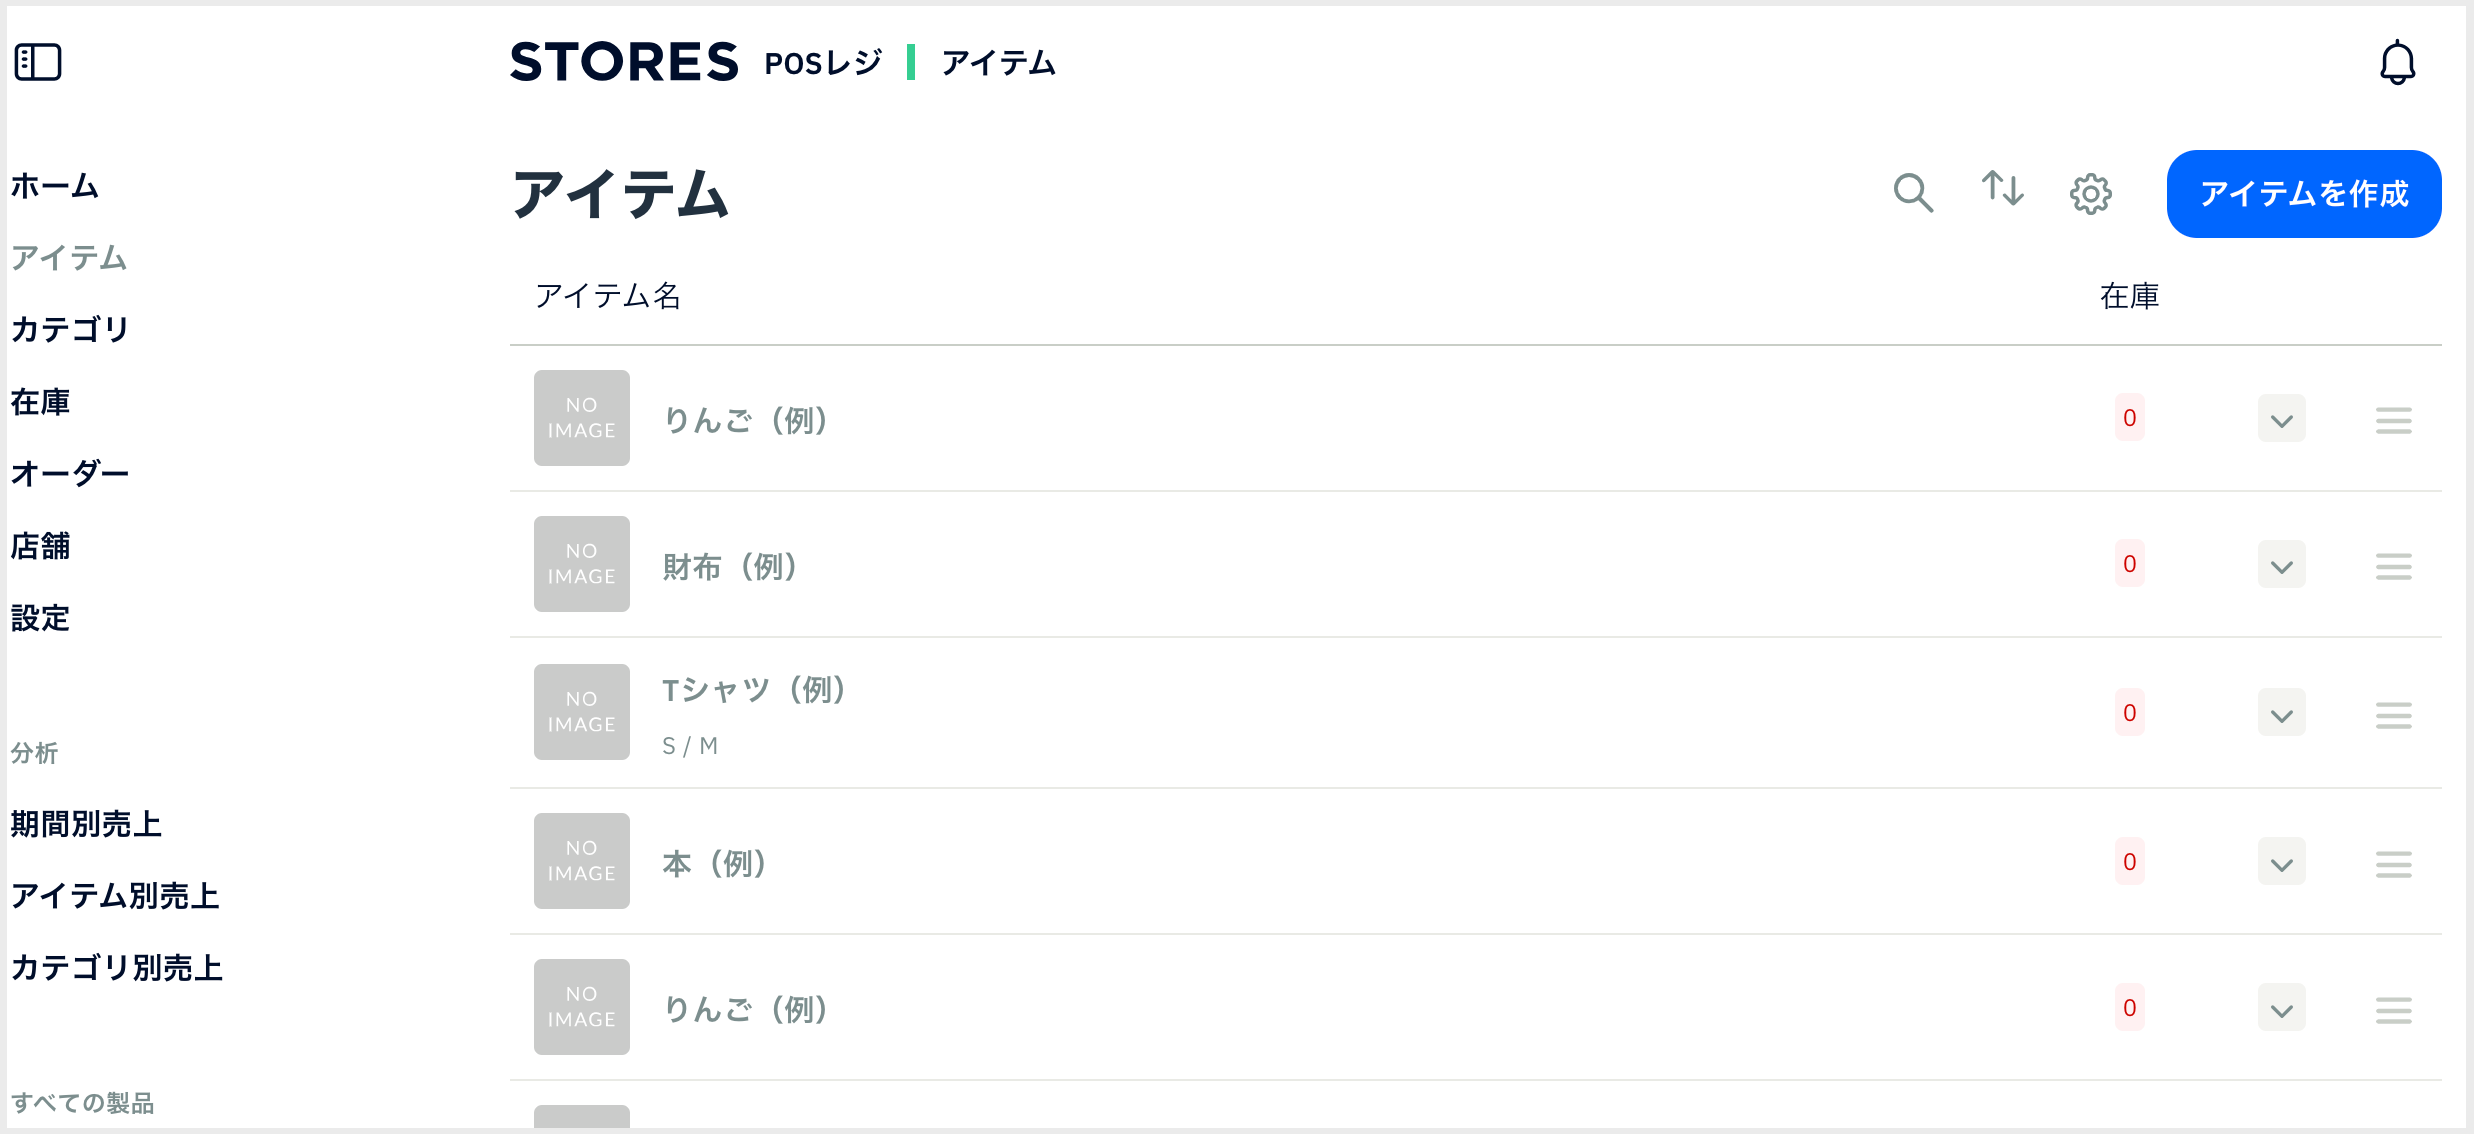Click the red 0 stock badge of 財布（例）

click(2129, 564)
